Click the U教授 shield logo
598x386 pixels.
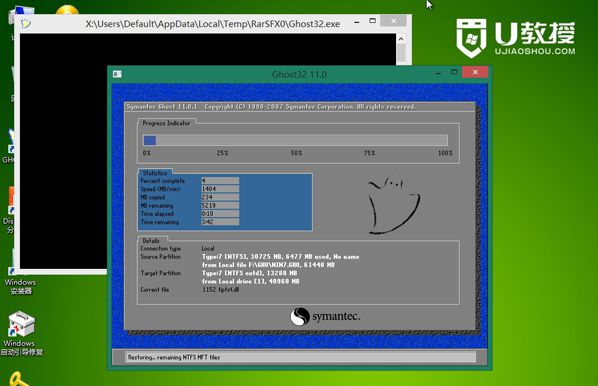pyautogui.click(x=471, y=38)
